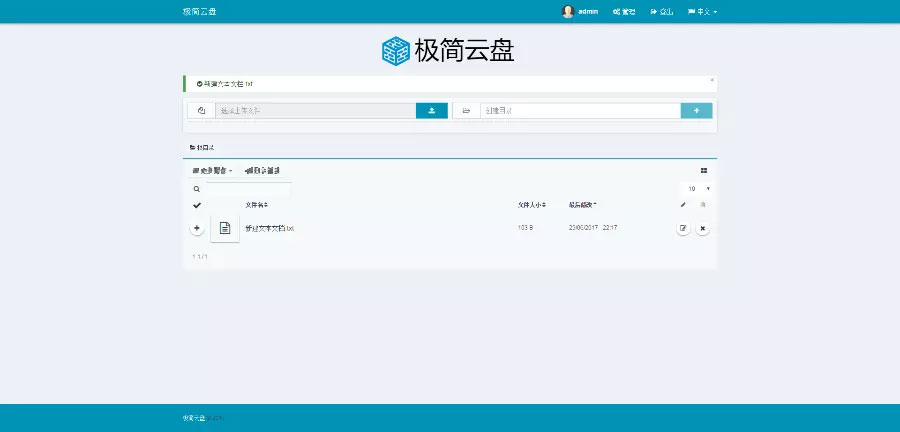Click the txt file name link
900x432 pixels.
tap(270, 228)
